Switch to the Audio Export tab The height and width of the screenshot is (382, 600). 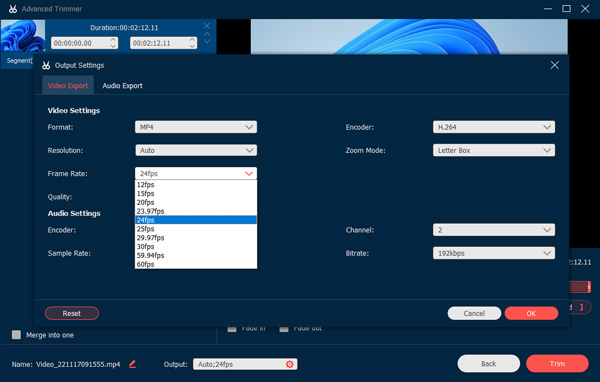[122, 86]
